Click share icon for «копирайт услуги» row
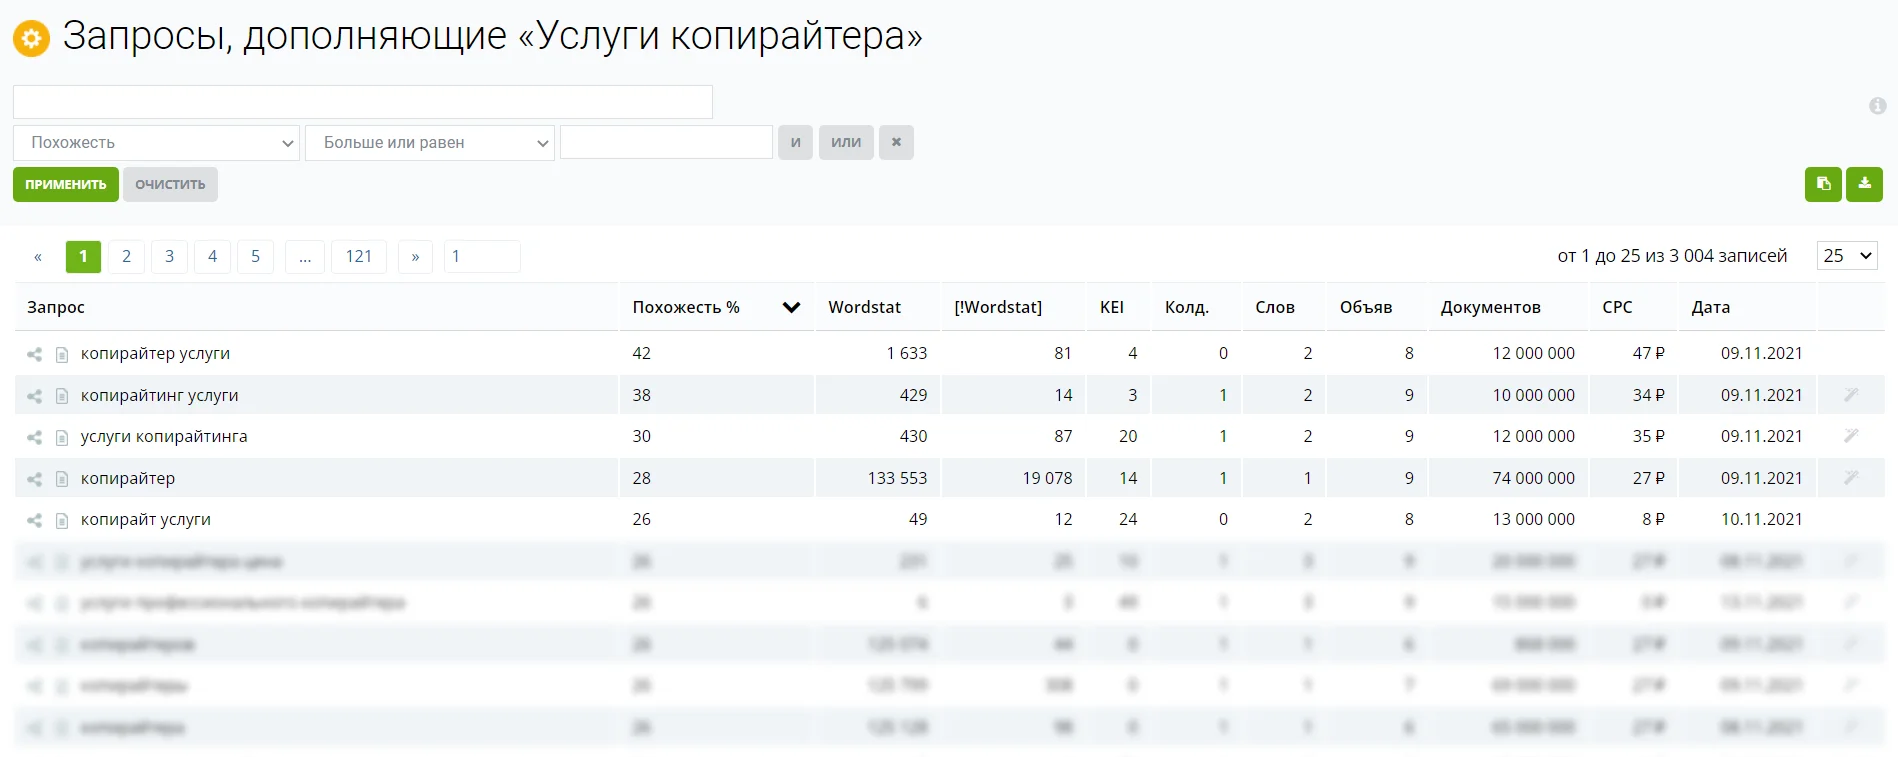 pyautogui.click(x=34, y=520)
